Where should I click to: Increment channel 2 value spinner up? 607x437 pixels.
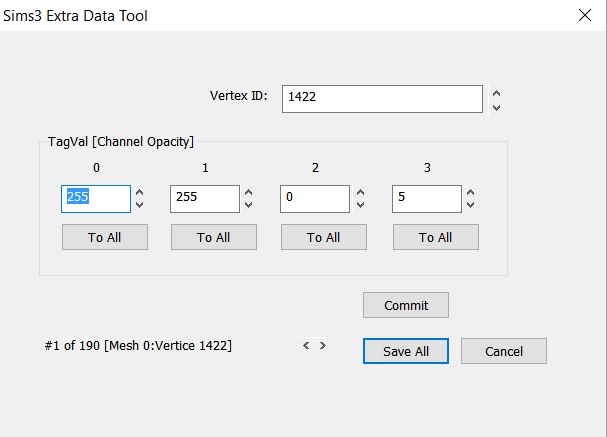click(x=360, y=192)
